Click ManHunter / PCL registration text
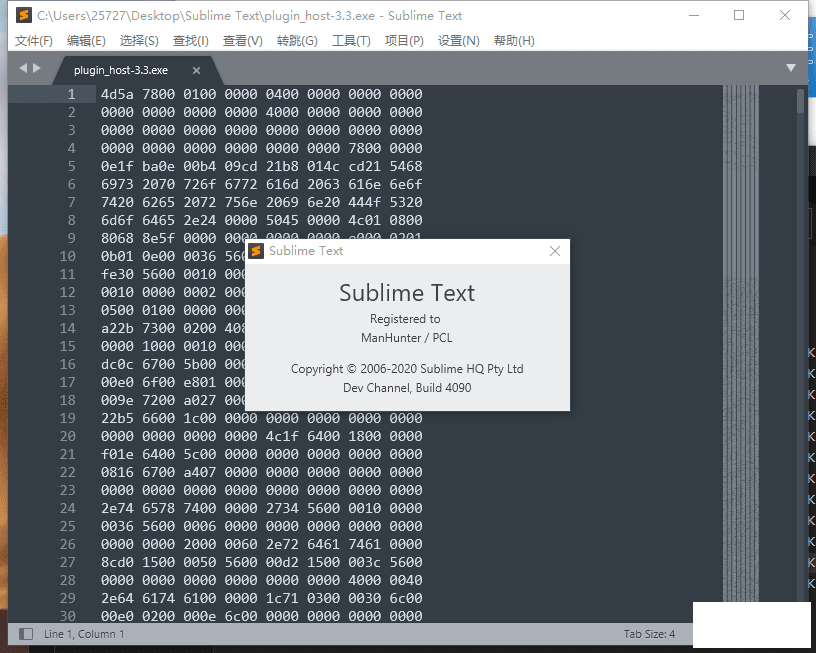 [406, 338]
